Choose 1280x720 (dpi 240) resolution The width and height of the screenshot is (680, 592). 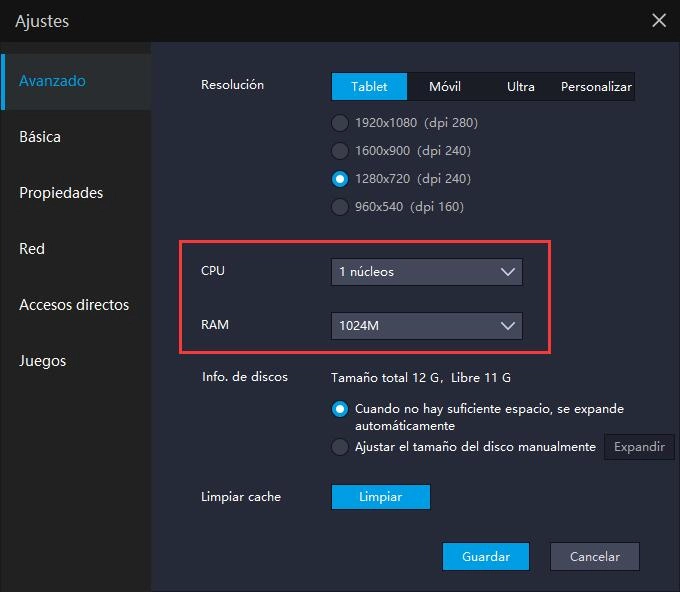(340, 179)
